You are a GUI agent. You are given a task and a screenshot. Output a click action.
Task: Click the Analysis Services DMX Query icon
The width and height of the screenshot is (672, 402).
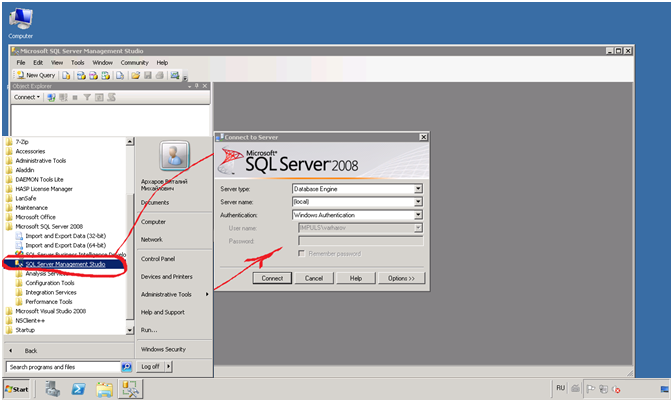pyautogui.click(x=93, y=75)
